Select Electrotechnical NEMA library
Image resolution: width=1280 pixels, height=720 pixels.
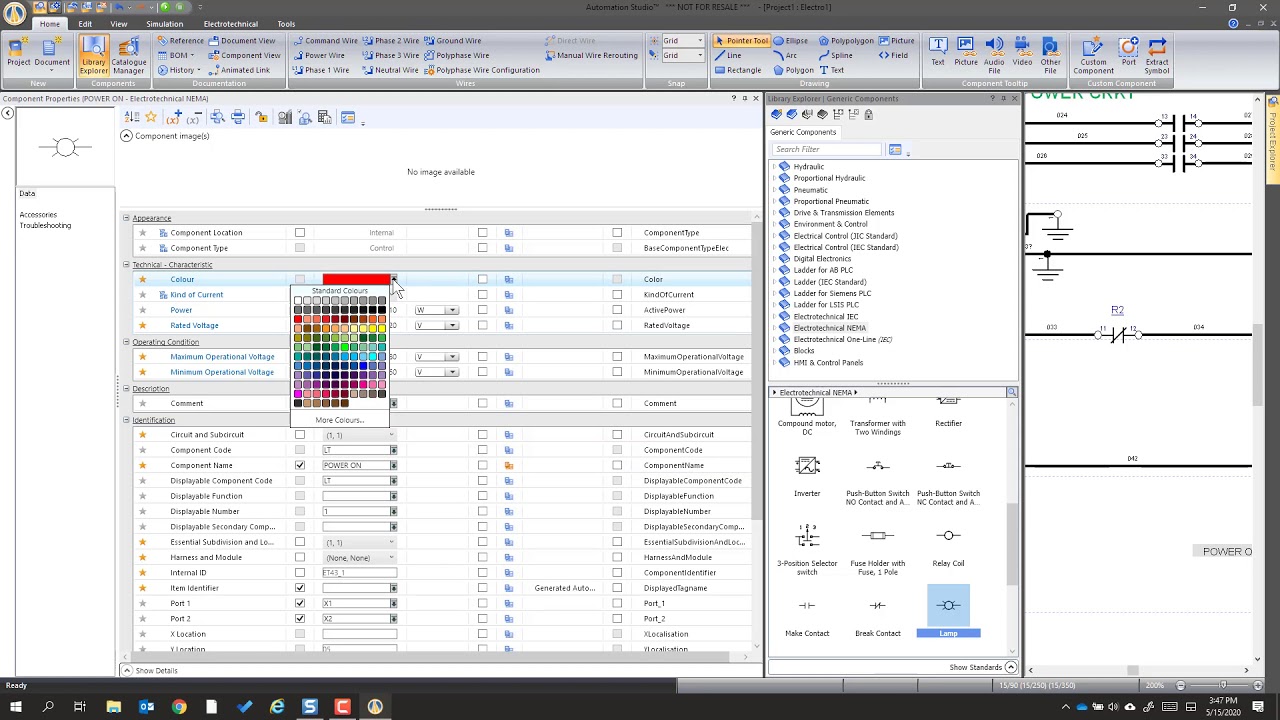(829, 328)
